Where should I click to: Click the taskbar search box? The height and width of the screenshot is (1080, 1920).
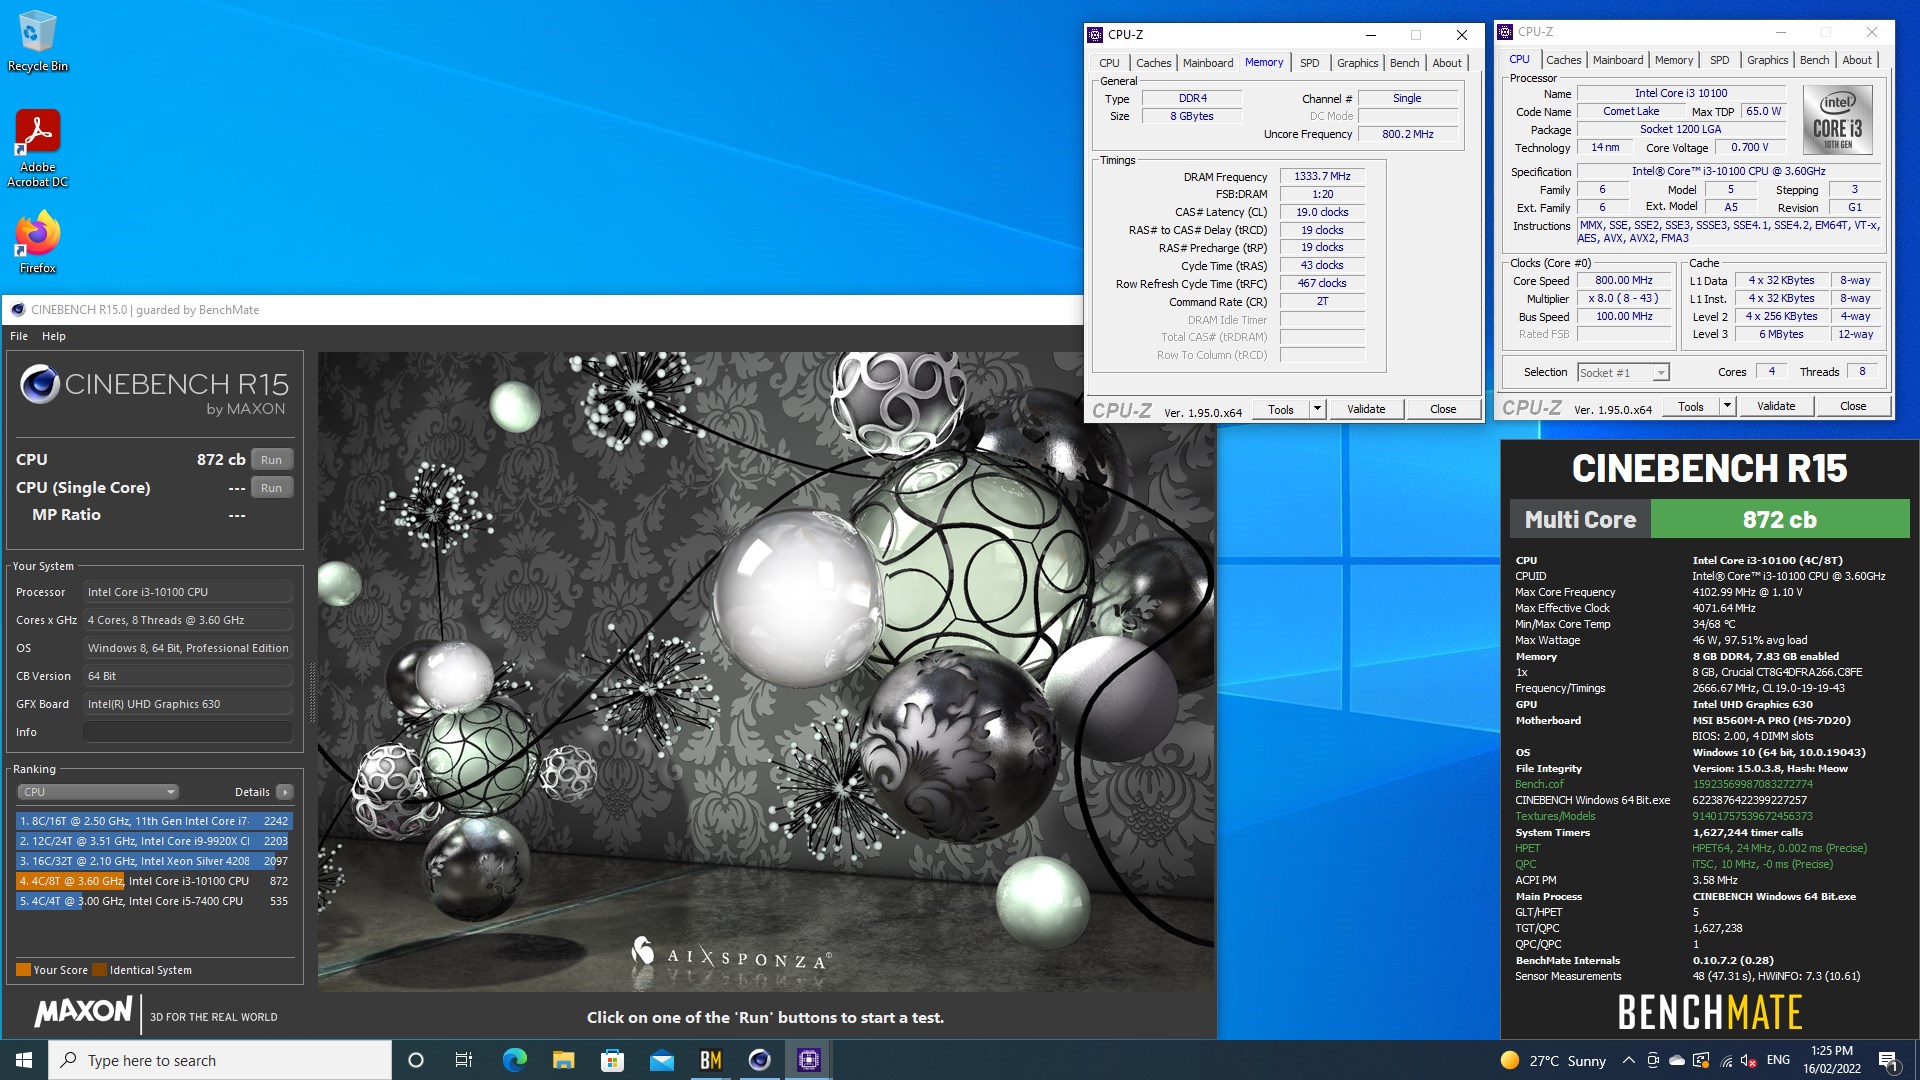pos(220,1060)
